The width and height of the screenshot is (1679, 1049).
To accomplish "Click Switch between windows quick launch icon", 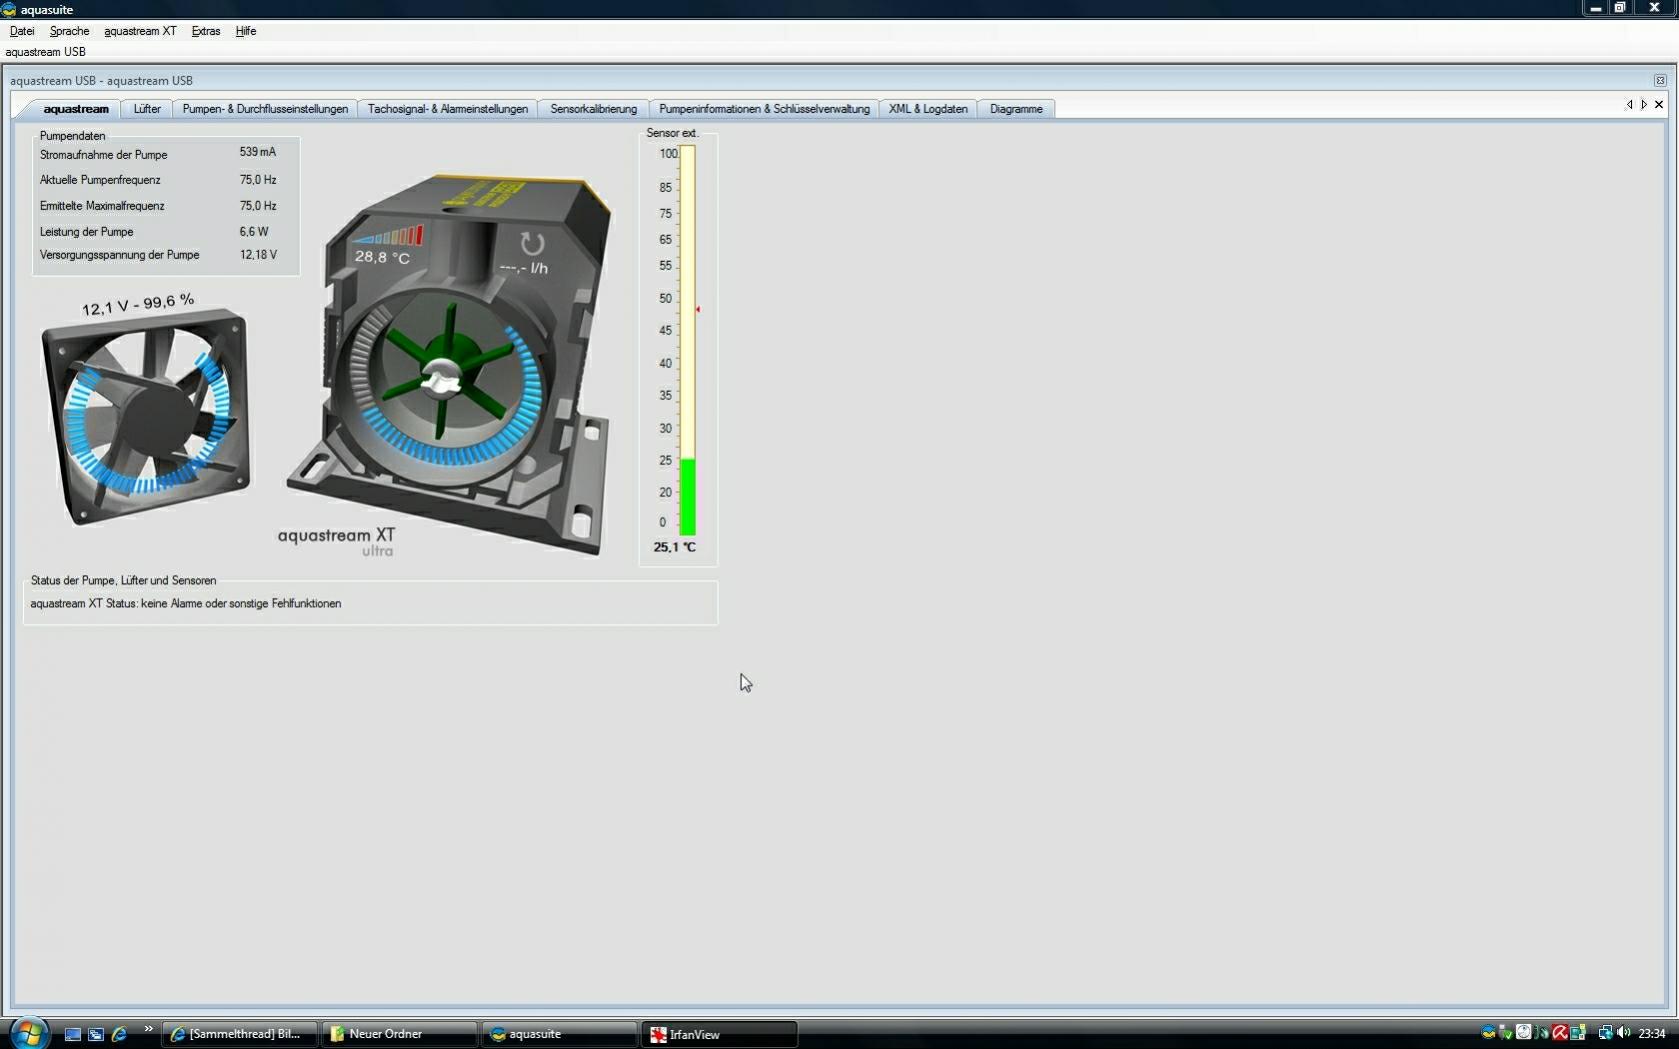I will click(x=96, y=1034).
